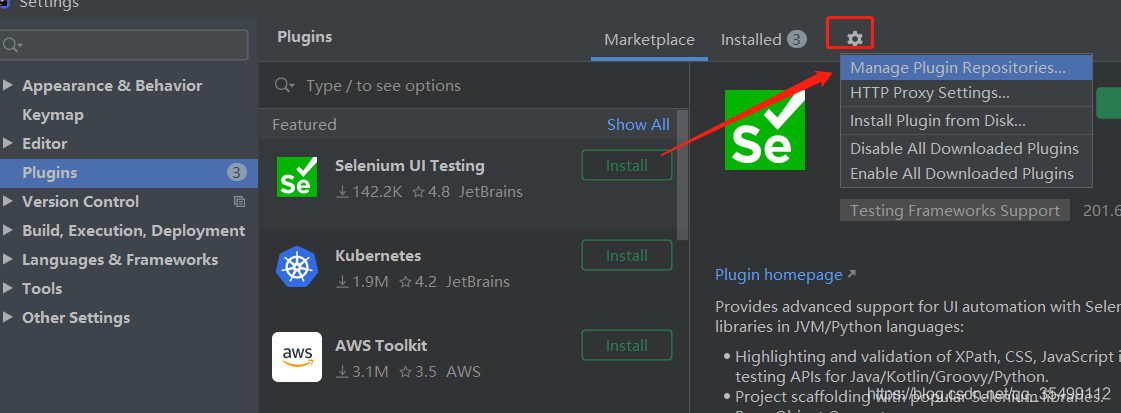Expand Appearance & Behavior section
The width and height of the screenshot is (1121, 413).
point(8,85)
